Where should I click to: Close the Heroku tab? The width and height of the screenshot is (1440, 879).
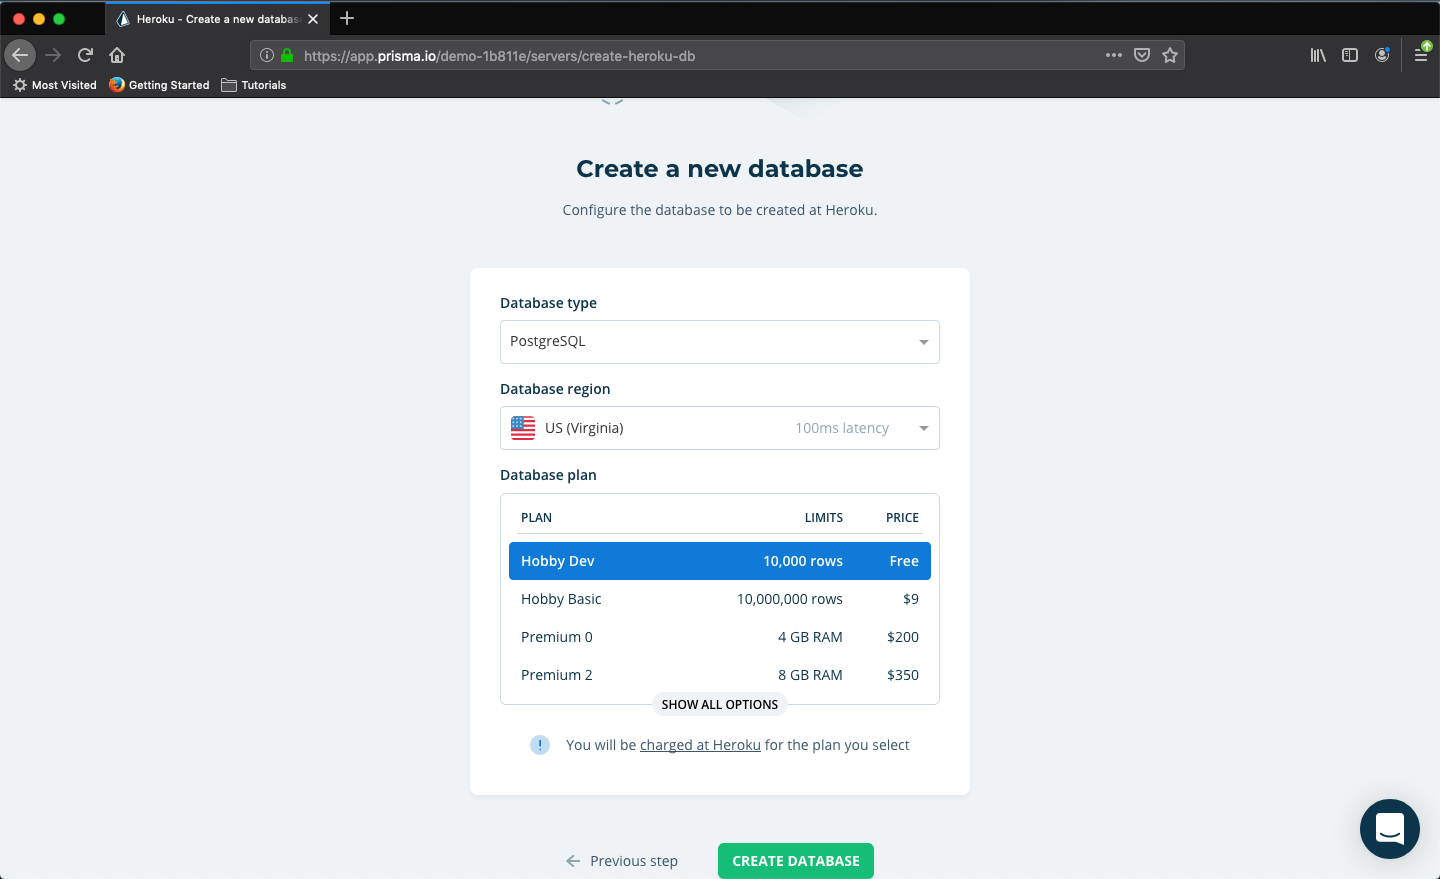(313, 19)
